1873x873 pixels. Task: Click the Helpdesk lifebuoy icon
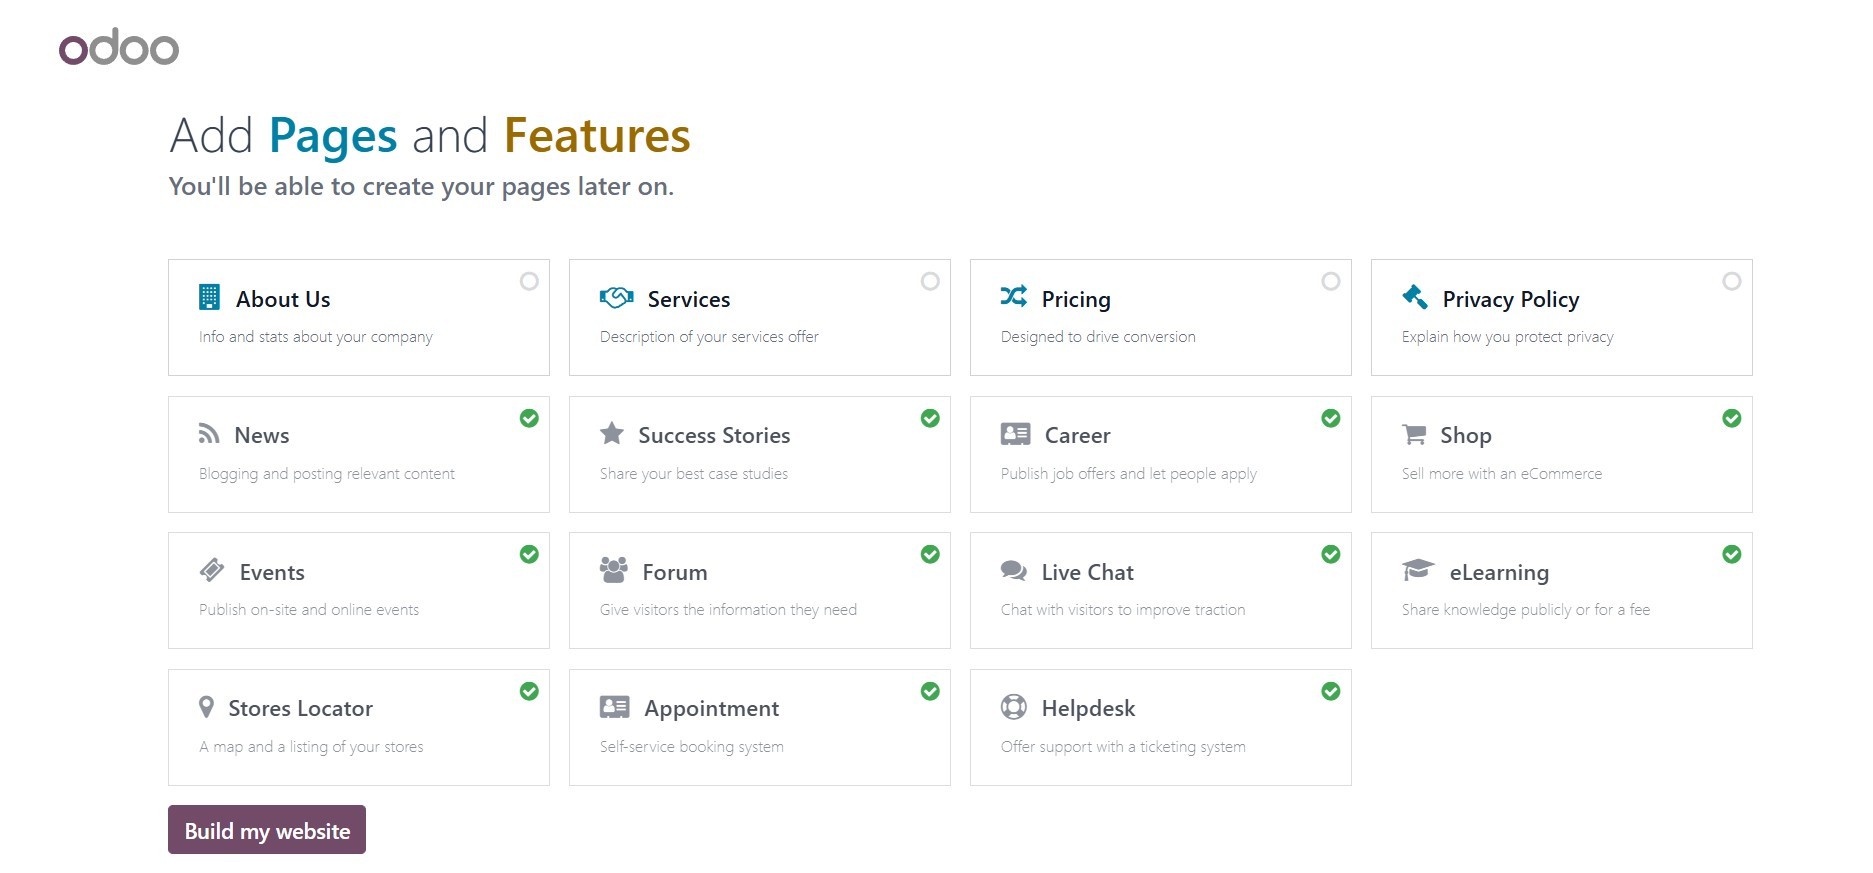[1013, 707]
